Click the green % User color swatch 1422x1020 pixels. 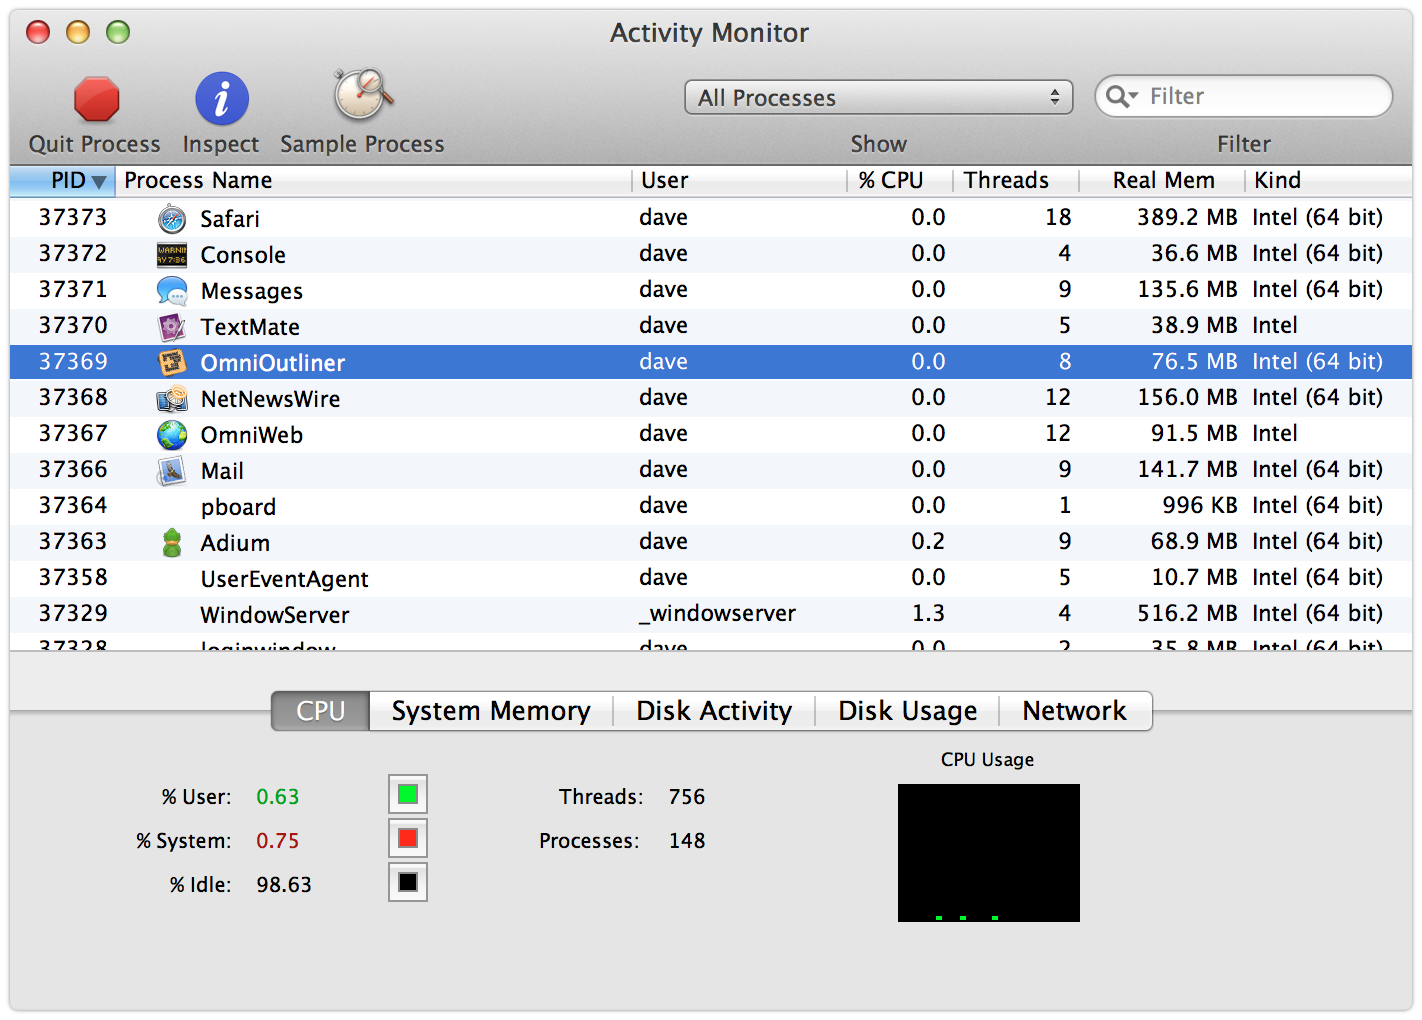pos(407,794)
